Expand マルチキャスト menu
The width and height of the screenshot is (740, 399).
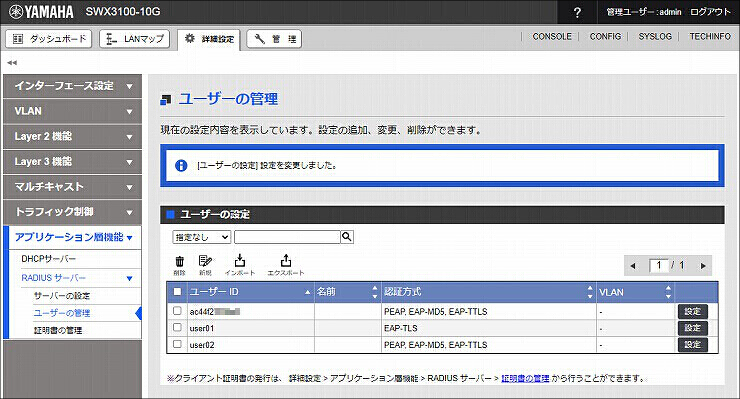(x=72, y=187)
